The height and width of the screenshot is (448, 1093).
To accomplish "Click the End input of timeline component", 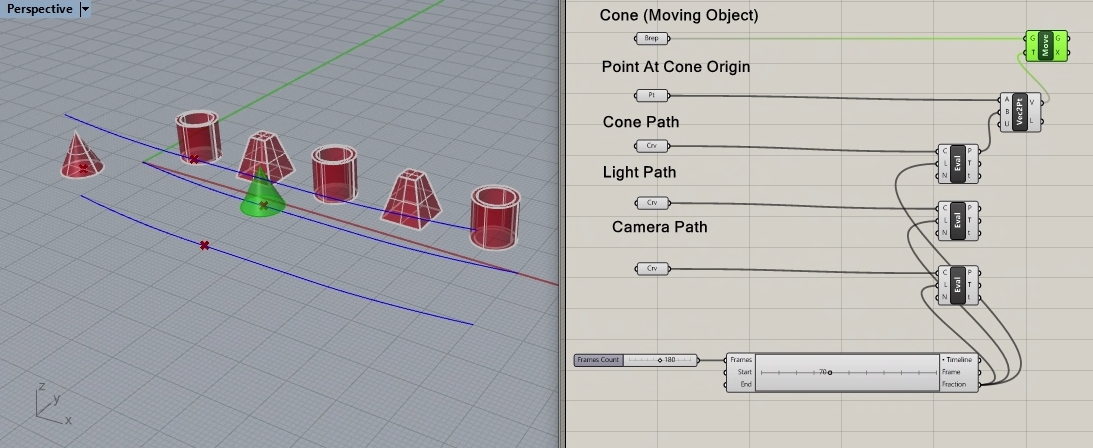I will tap(744, 385).
